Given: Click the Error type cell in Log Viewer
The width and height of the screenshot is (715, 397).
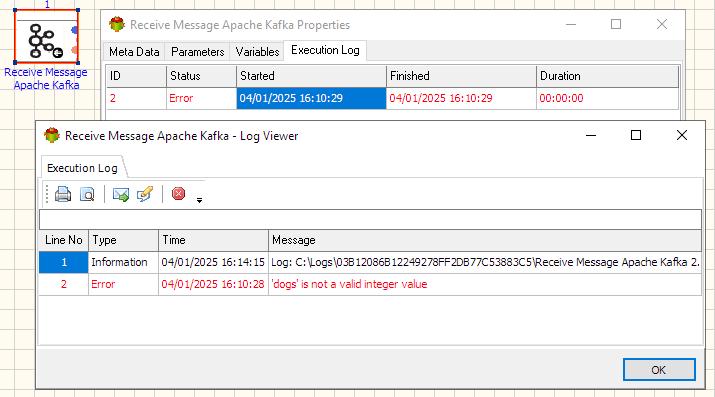Looking at the screenshot, I should [123, 284].
